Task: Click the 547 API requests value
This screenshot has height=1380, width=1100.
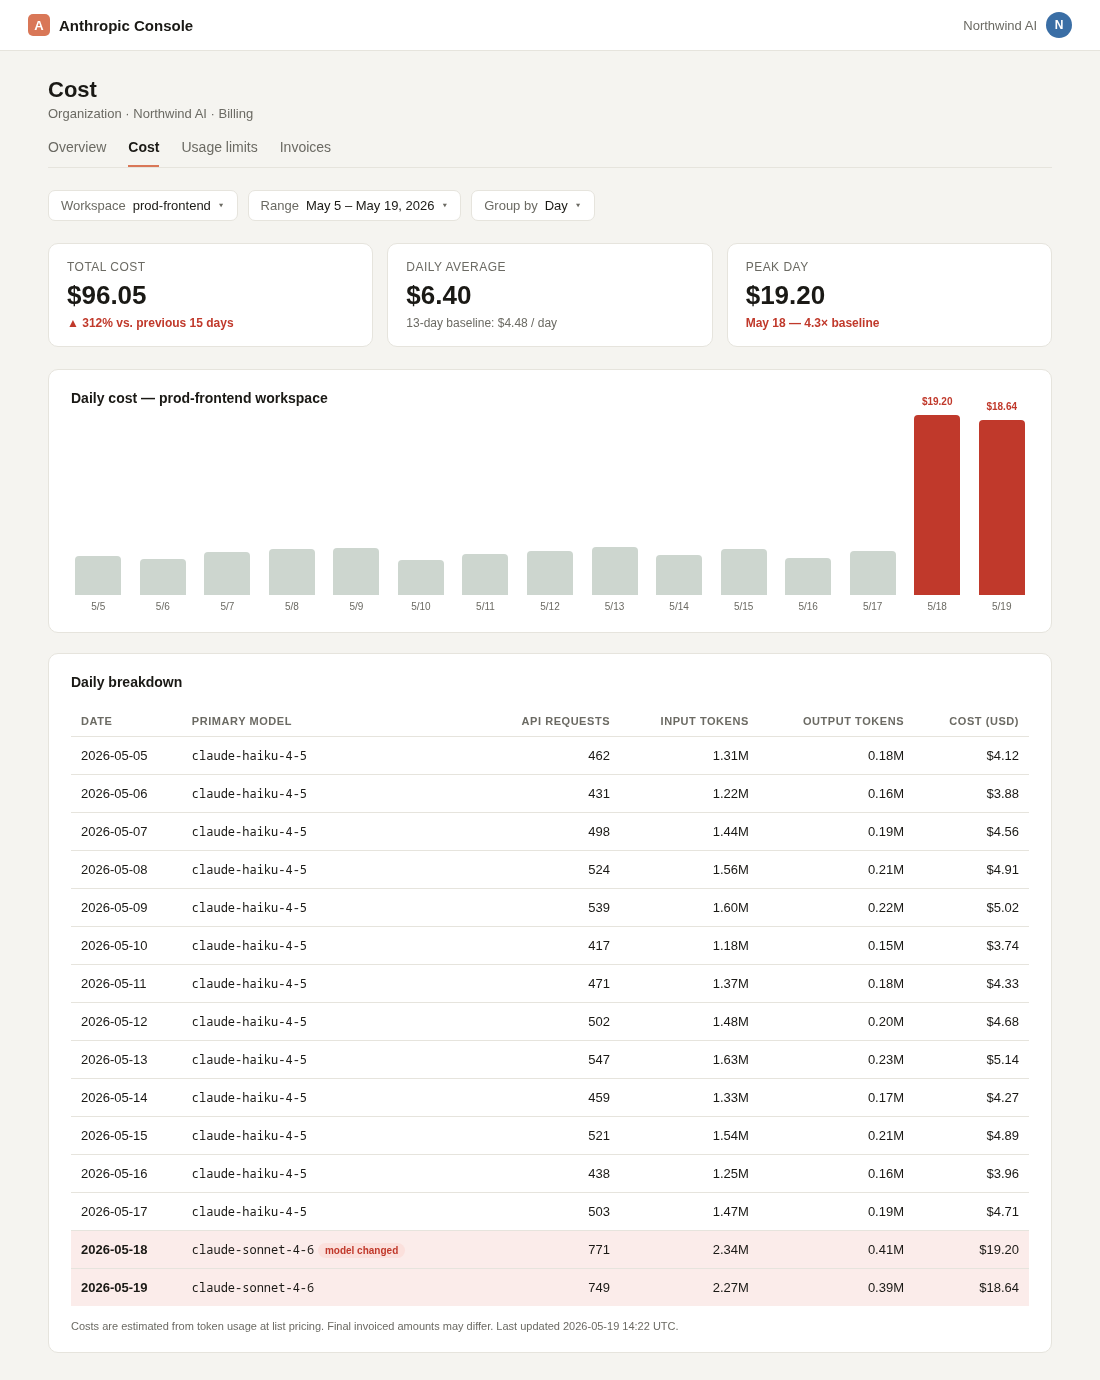Action: (x=599, y=1060)
